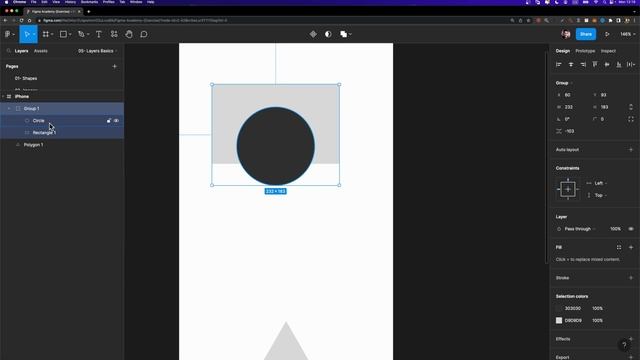This screenshot has height=360, width=640.
Task: Click the Align left icon
Action: point(559,64)
